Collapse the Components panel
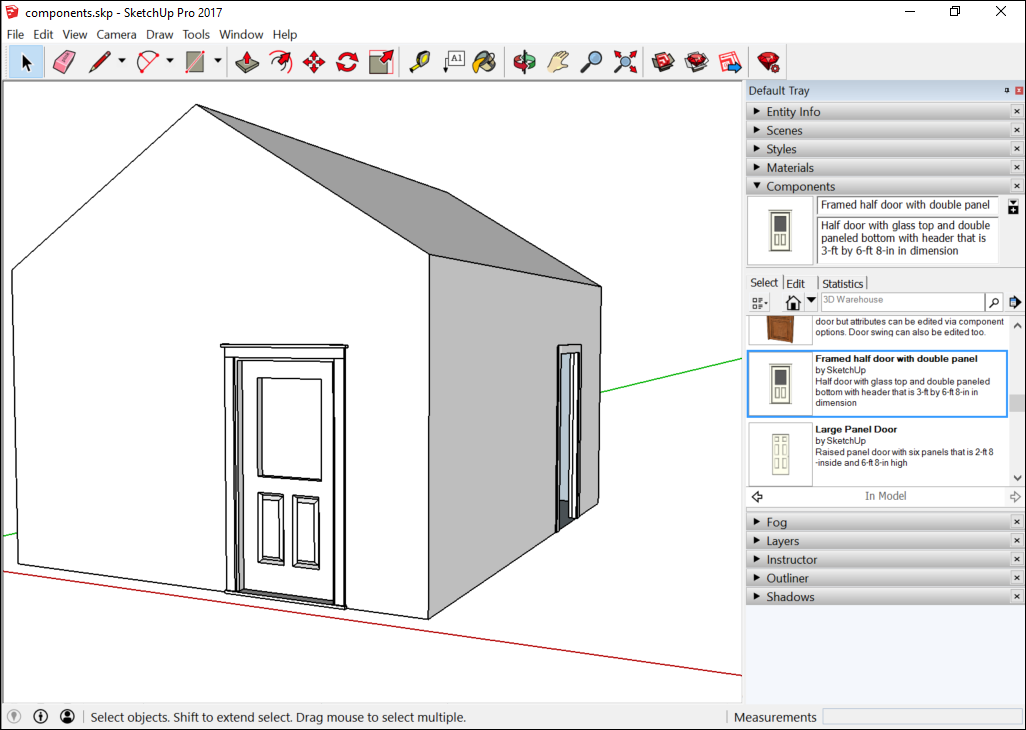Image resolution: width=1026 pixels, height=730 pixels. pos(757,186)
